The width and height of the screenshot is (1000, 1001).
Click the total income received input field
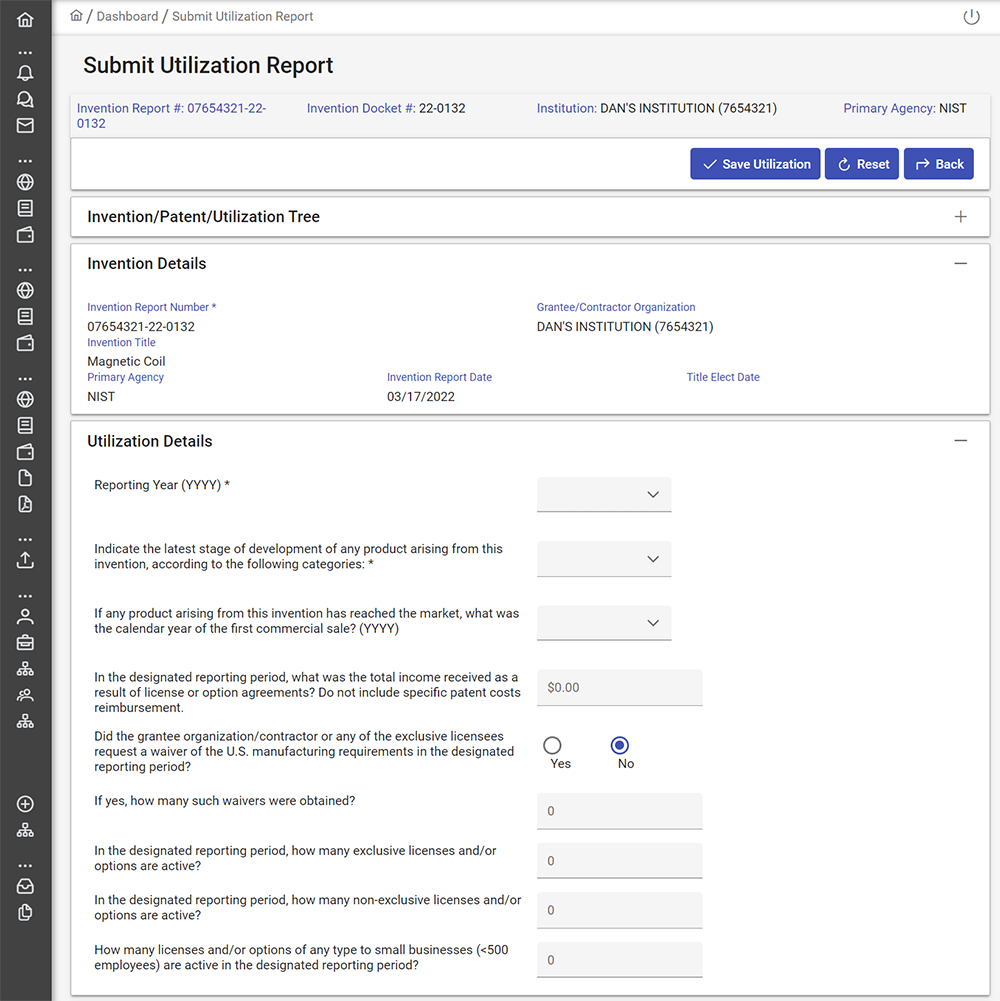tap(619, 688)
